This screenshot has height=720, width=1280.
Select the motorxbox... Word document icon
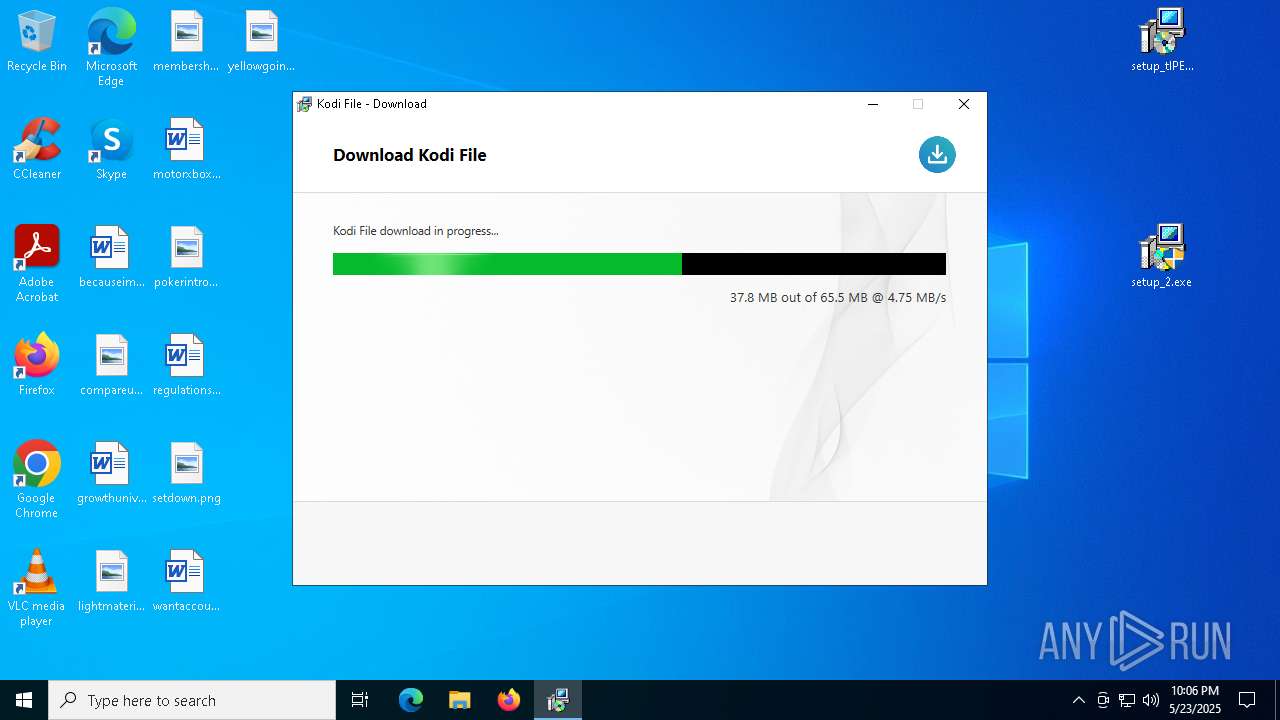[x=186, y=150]
